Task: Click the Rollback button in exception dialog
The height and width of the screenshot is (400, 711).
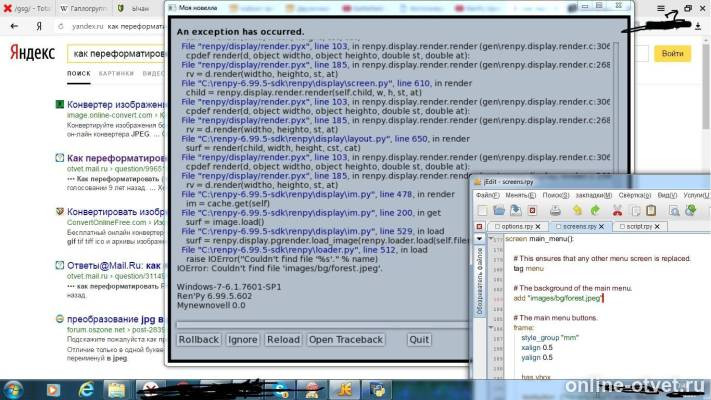Action: point(199,340)
